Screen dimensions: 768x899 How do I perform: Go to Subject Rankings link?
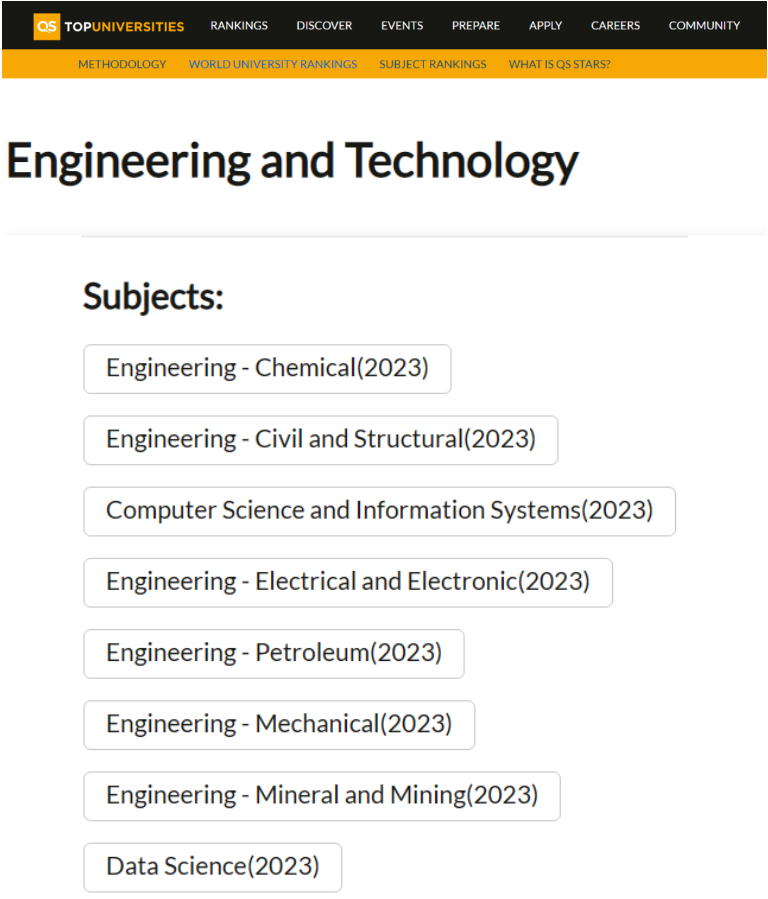(433, 64)
